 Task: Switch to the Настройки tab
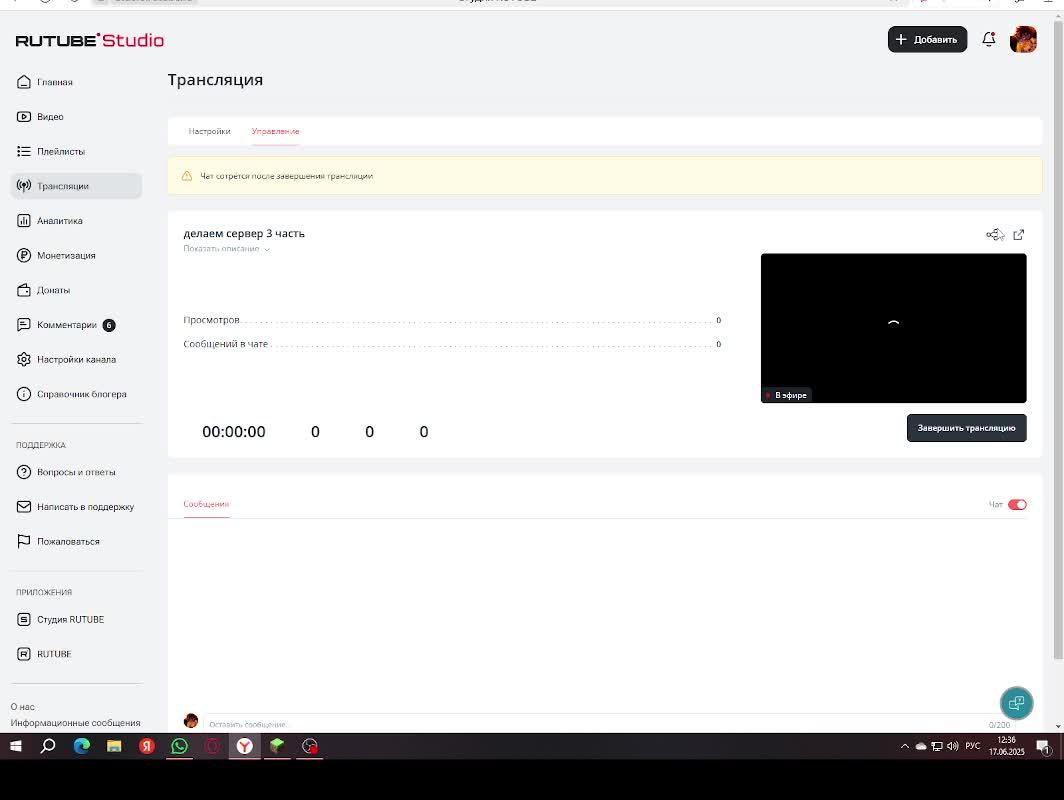pyautogui.click(x=210, y=132)
